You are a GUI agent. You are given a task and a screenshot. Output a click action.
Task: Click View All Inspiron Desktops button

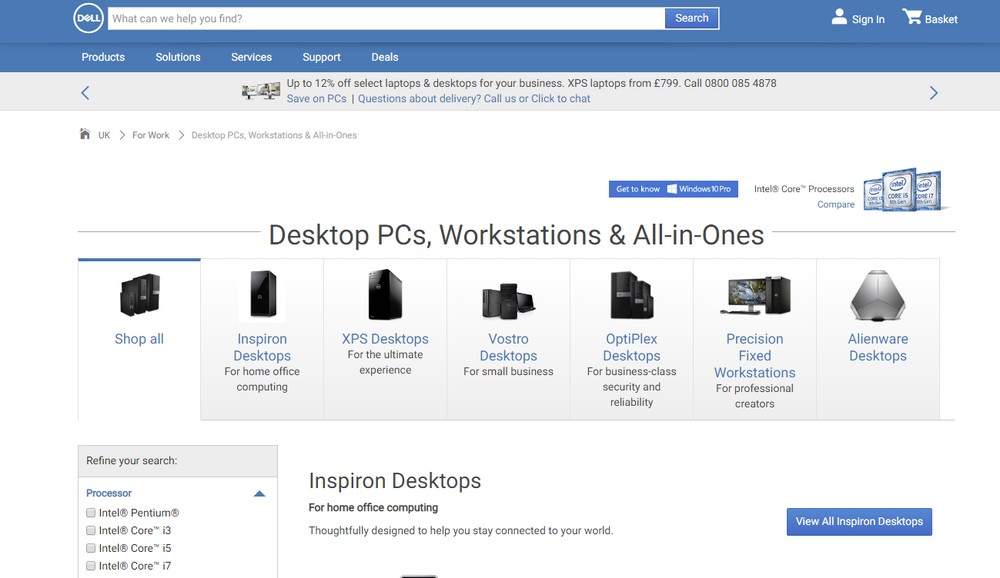[859, 521]
